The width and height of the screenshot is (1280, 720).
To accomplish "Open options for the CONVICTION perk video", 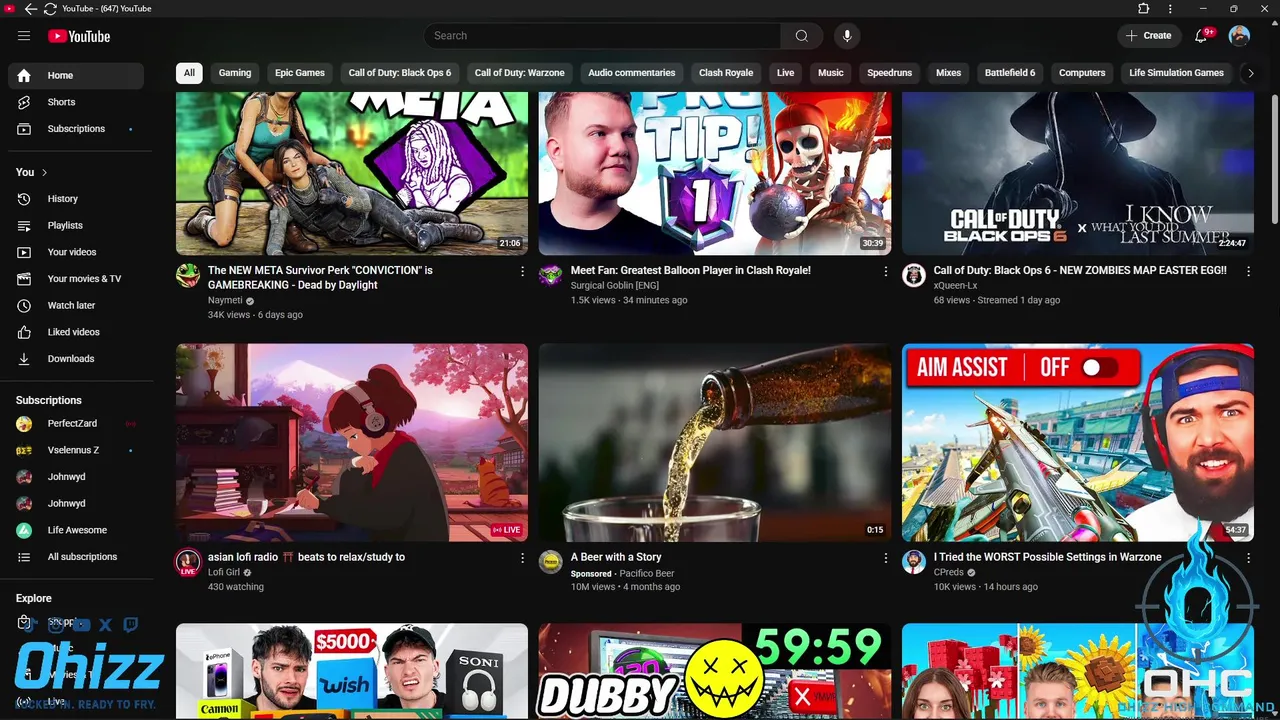I will pos(522,271).
